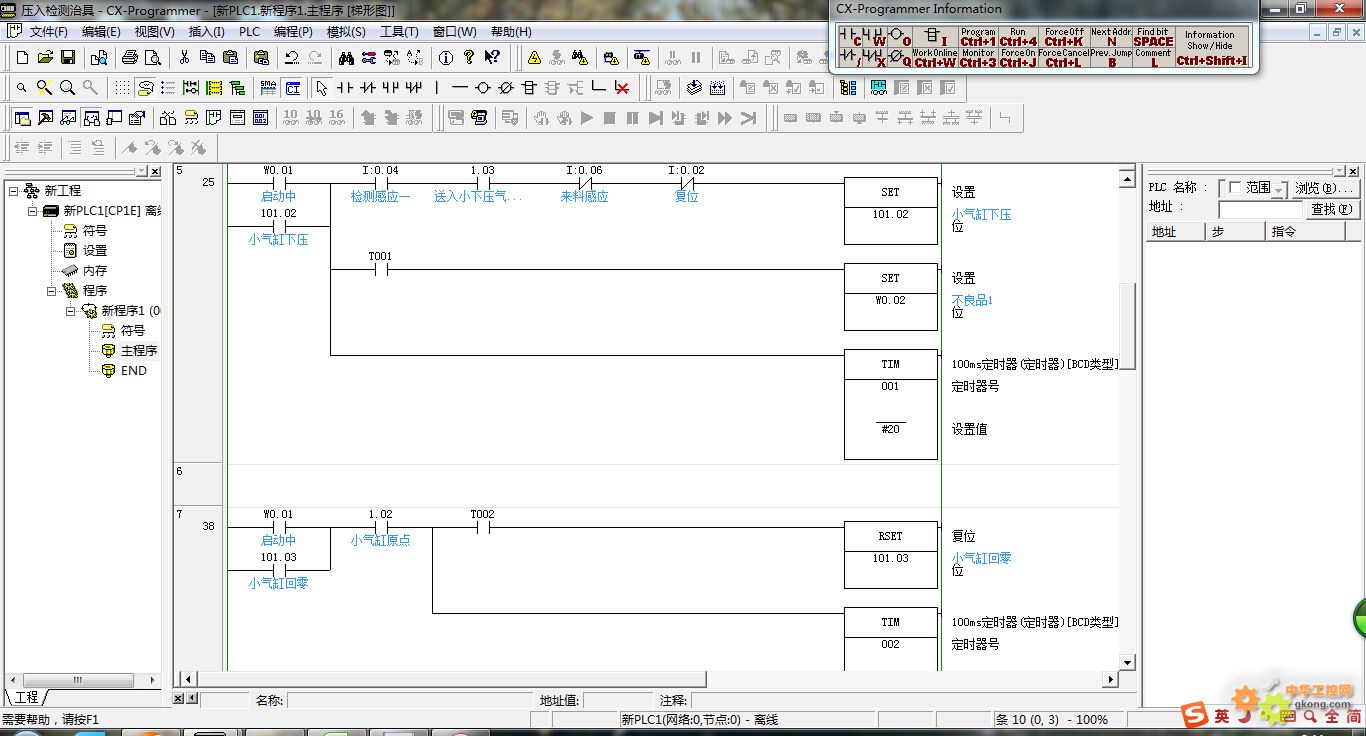Select 内存 in the project tree
Image resolution: width=1366 pixels, height=736 pixels.
point(95,271)
